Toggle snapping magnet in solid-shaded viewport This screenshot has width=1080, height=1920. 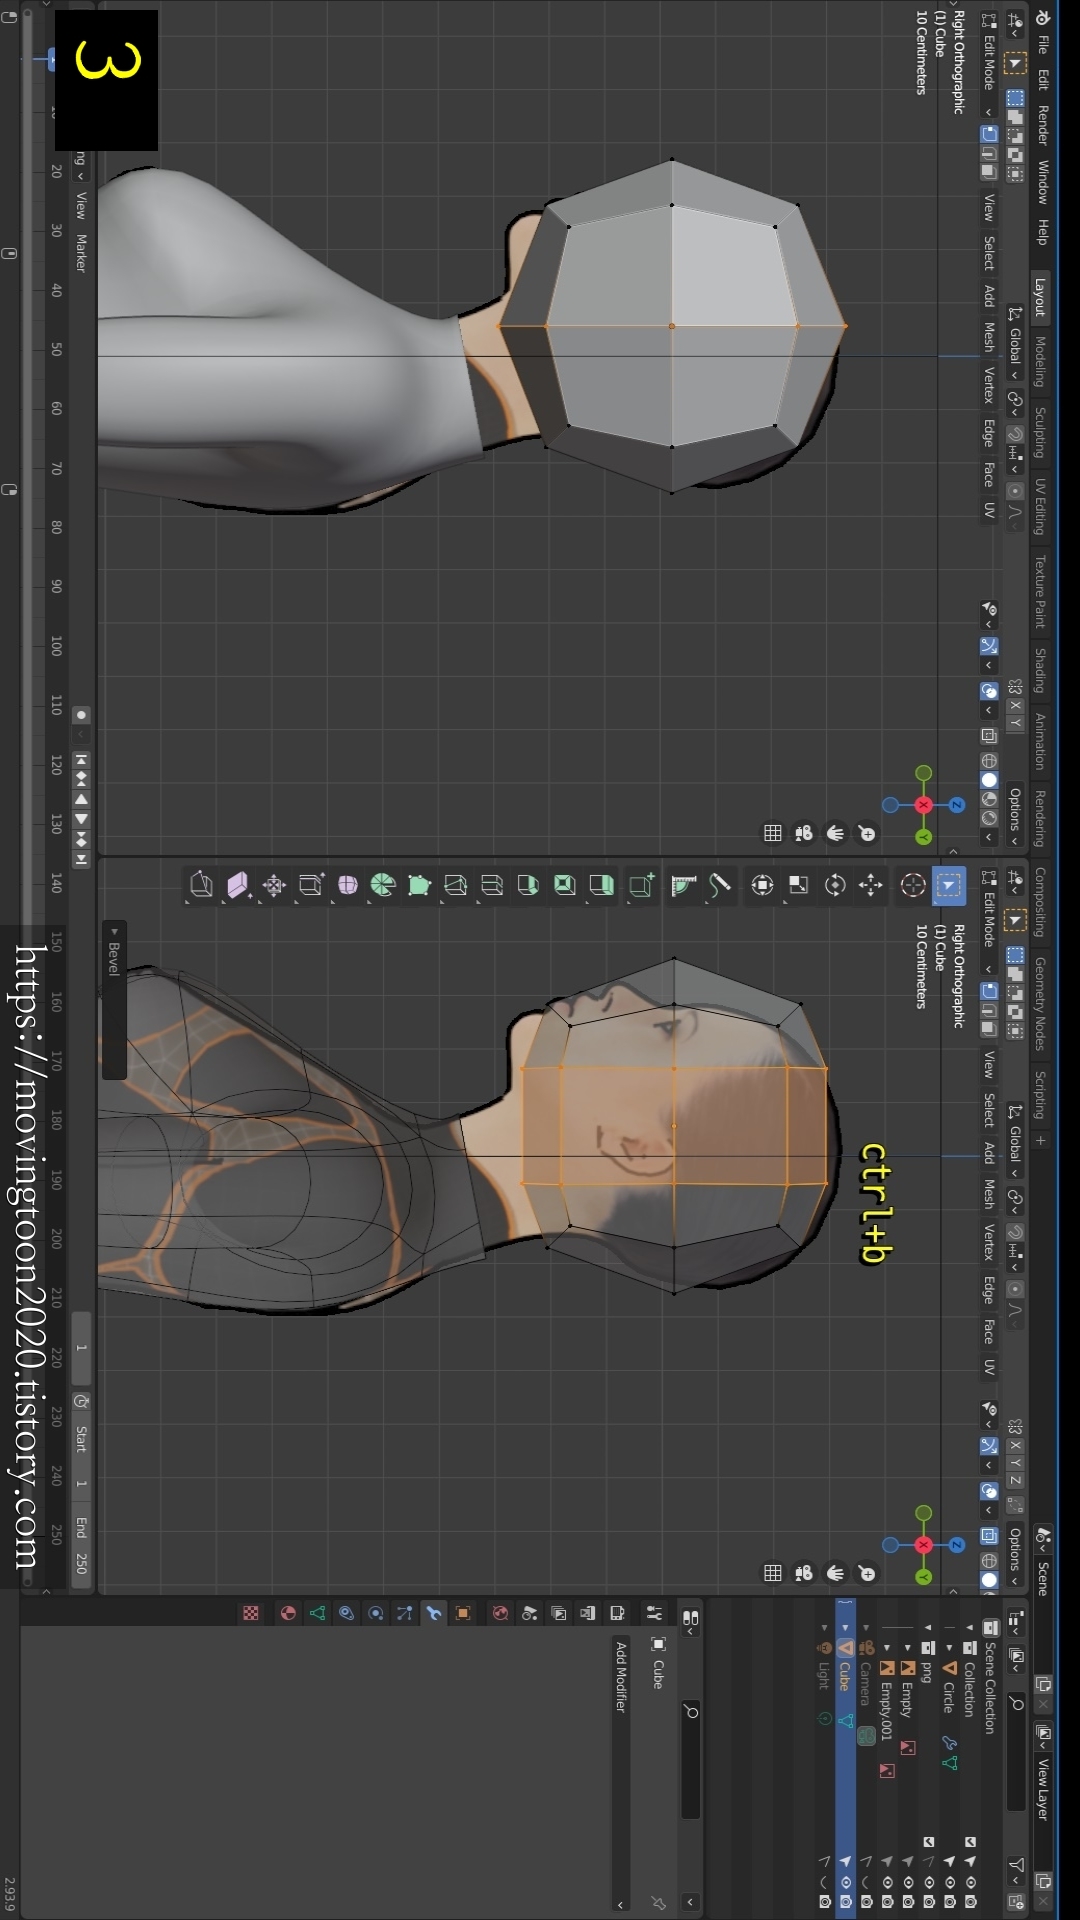point(1015,434)
